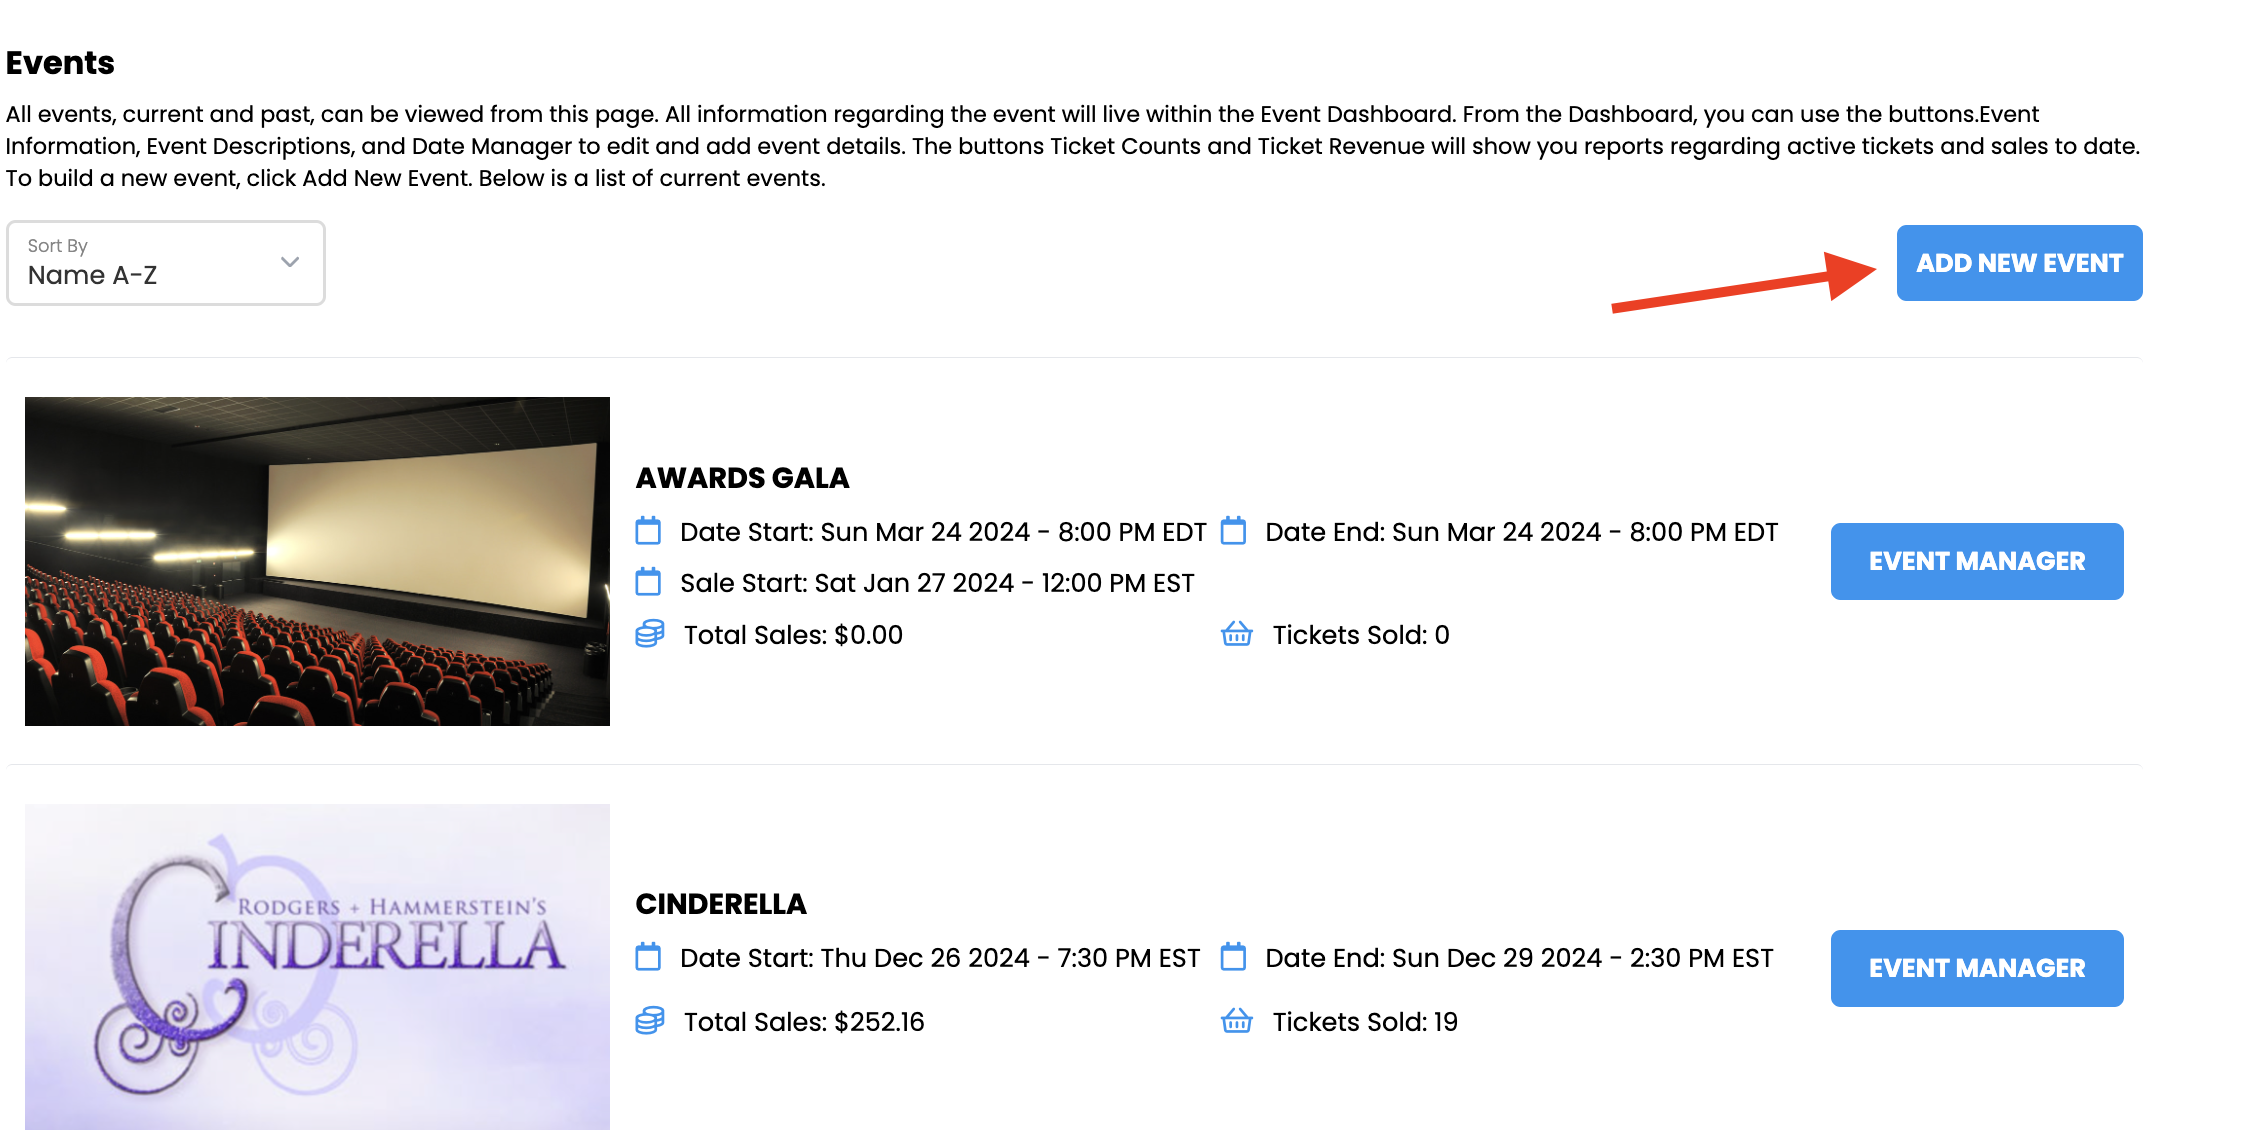Click the CINDERELLA event title
This screenshot has height=1130, width=2260.
pos(721,904)
